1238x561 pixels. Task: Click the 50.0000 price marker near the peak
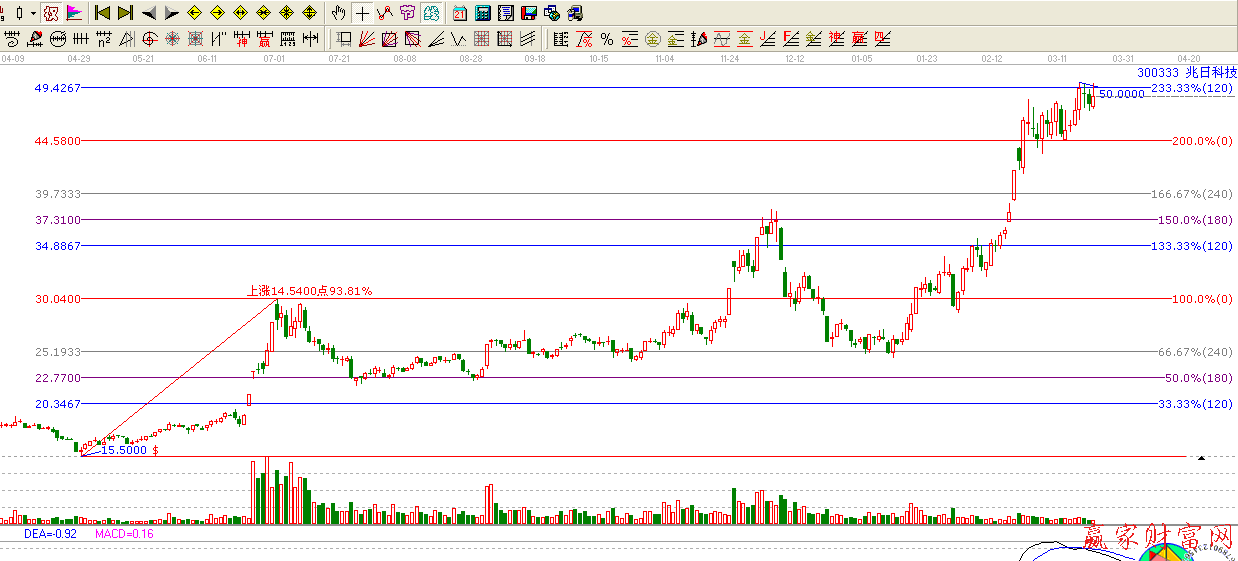[1121, 94]
